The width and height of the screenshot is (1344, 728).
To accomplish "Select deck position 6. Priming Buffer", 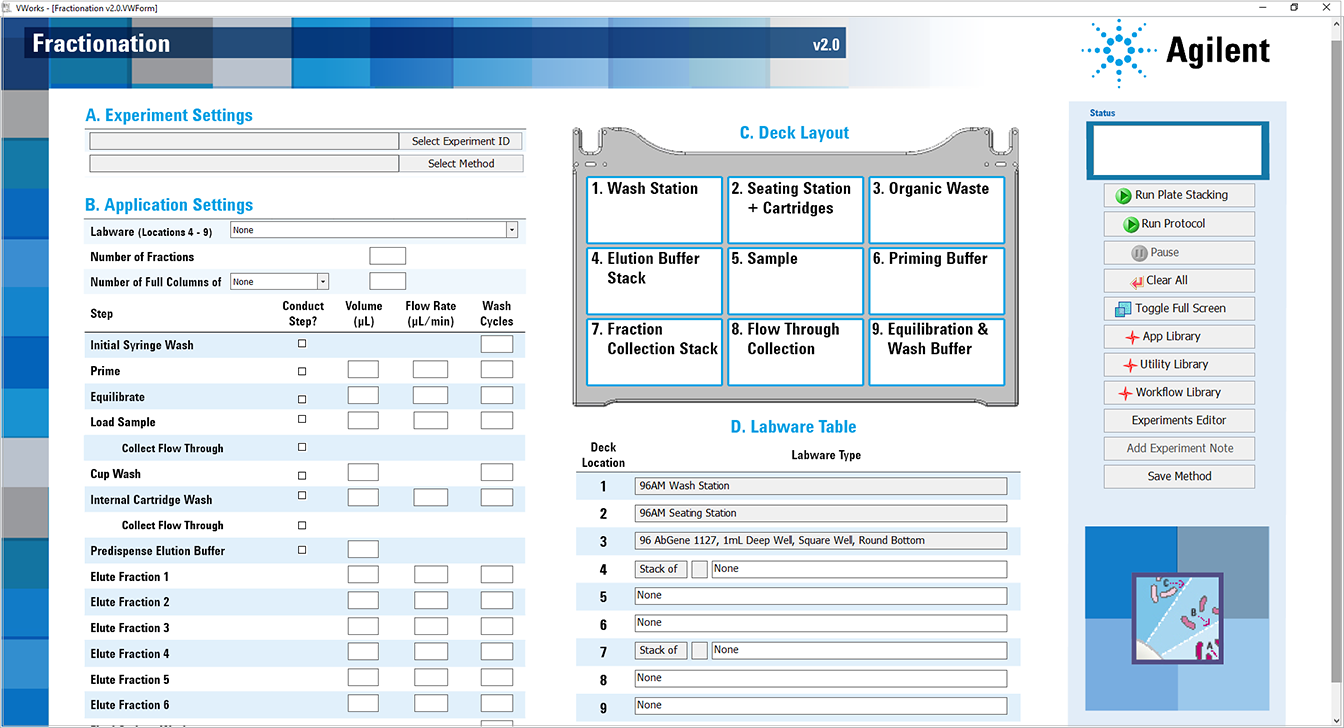I will tap(937, 281).
